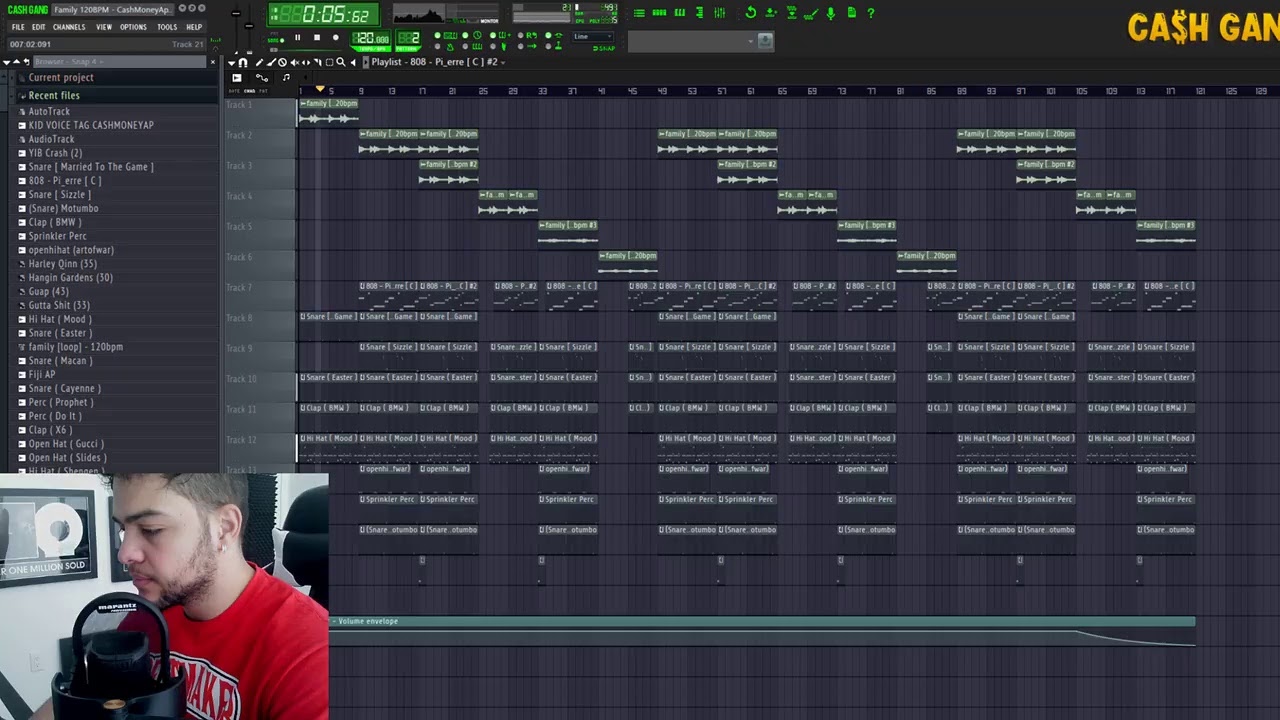
Task: Select the Zoom magnifier tool
Action: pyautogui.click(x=341, y=63)
